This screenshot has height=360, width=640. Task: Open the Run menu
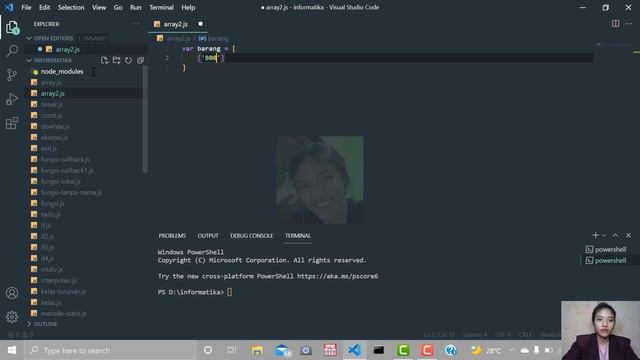[x=136, y=7]
